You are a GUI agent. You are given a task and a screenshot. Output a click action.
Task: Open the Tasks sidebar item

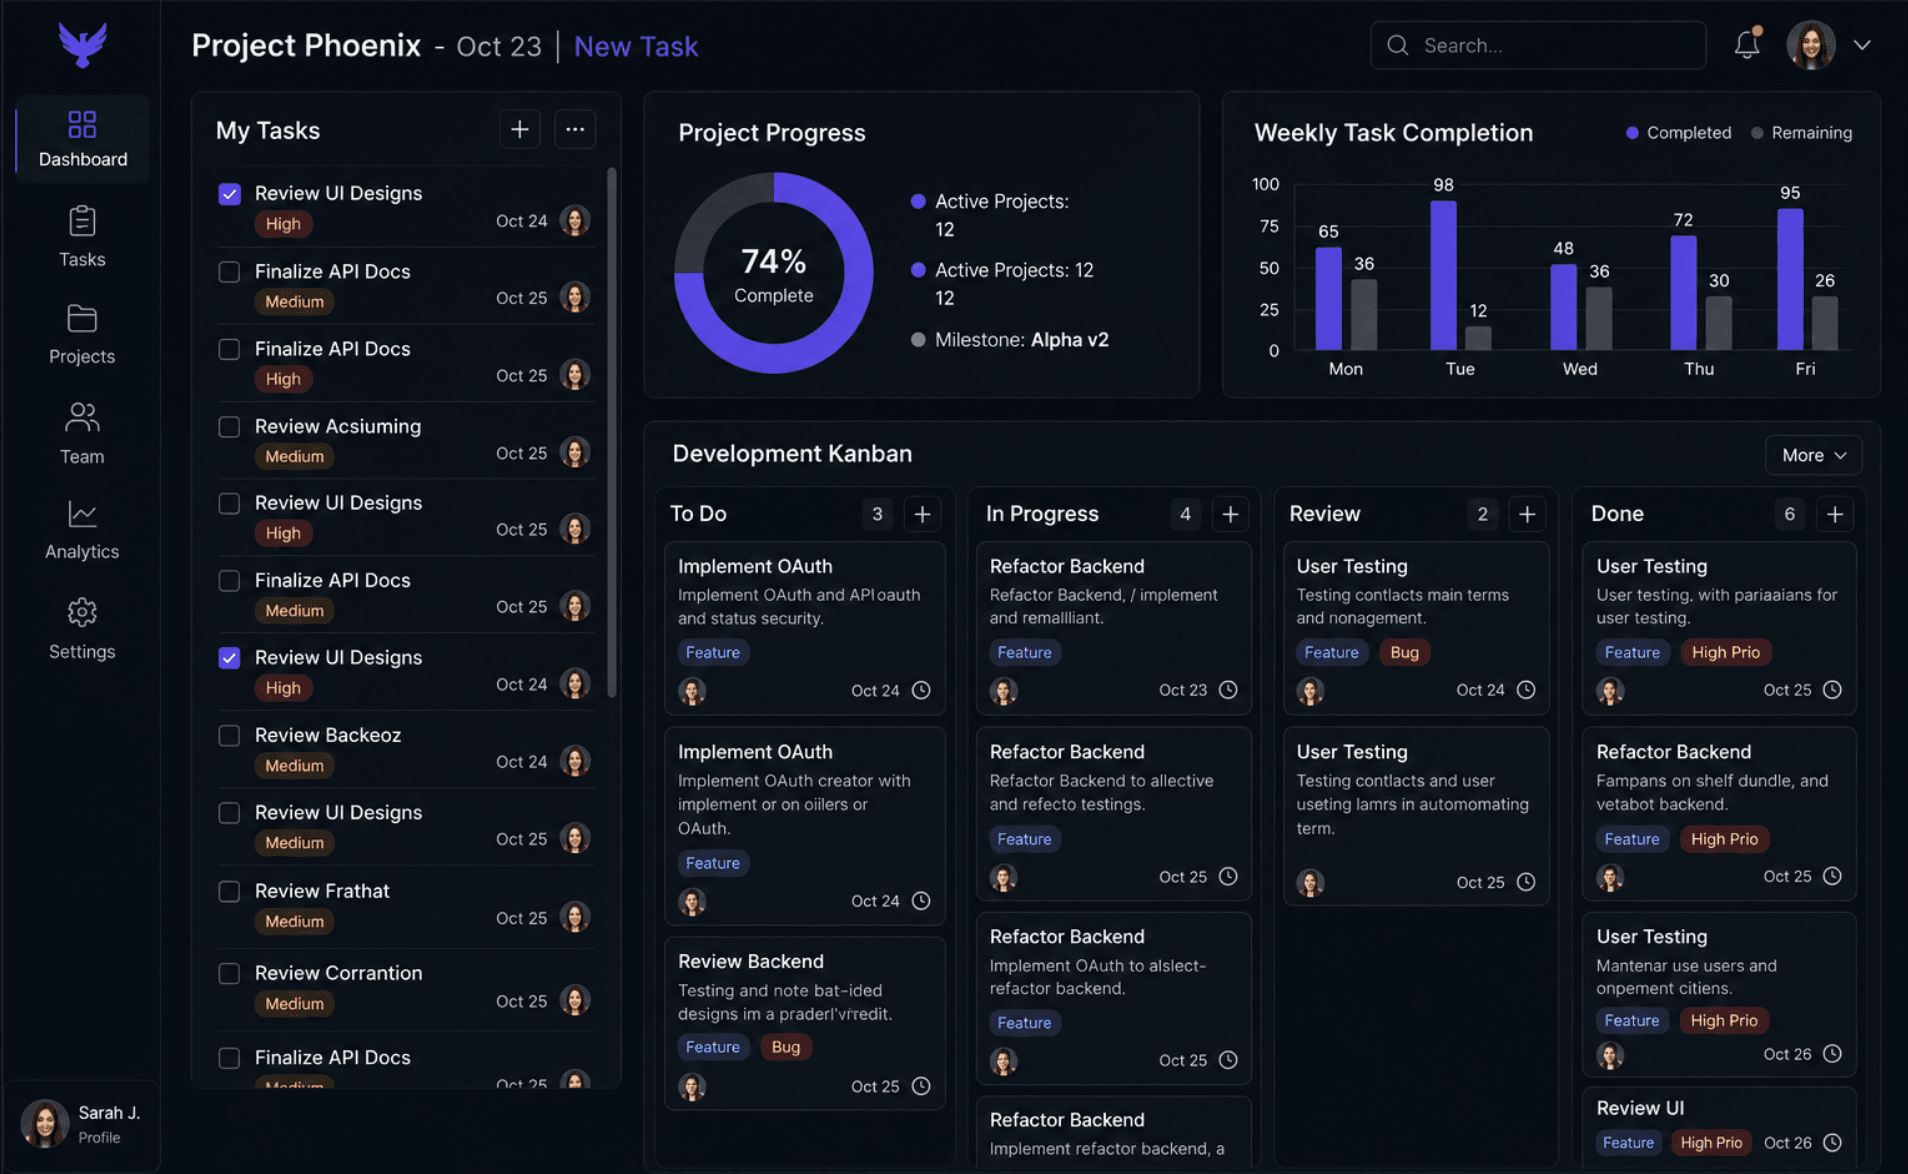tap(82, 237)
